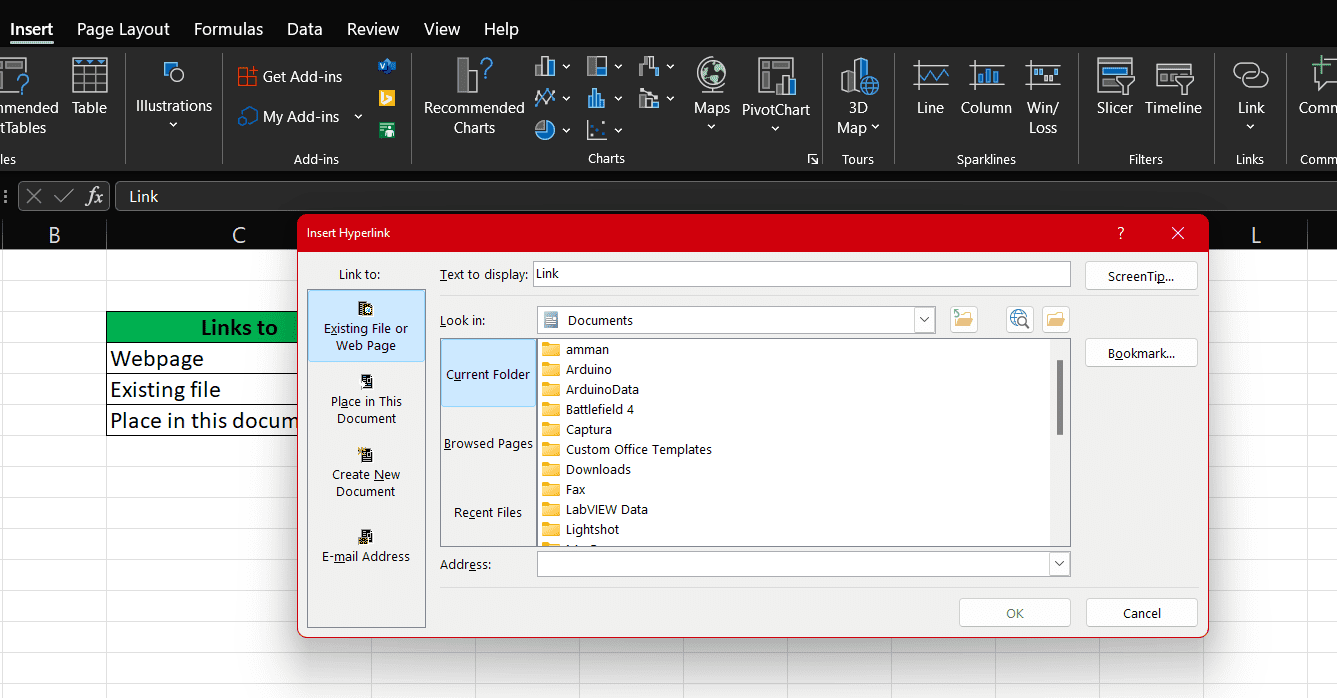
Task: Click the Bookmark button
Action: tap(1141, 353)
